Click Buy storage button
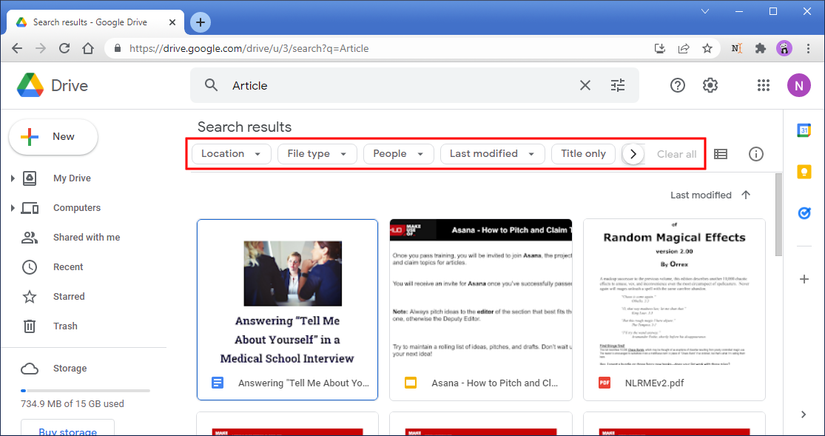This screenshot has width=825, height=436. coord(67,428)
